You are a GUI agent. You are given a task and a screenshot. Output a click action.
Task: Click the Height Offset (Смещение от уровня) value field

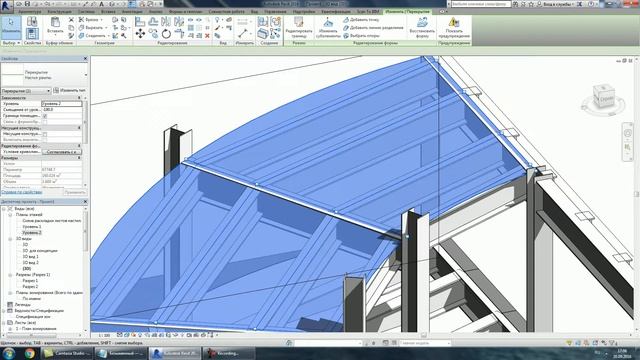(x=62, y=110)
